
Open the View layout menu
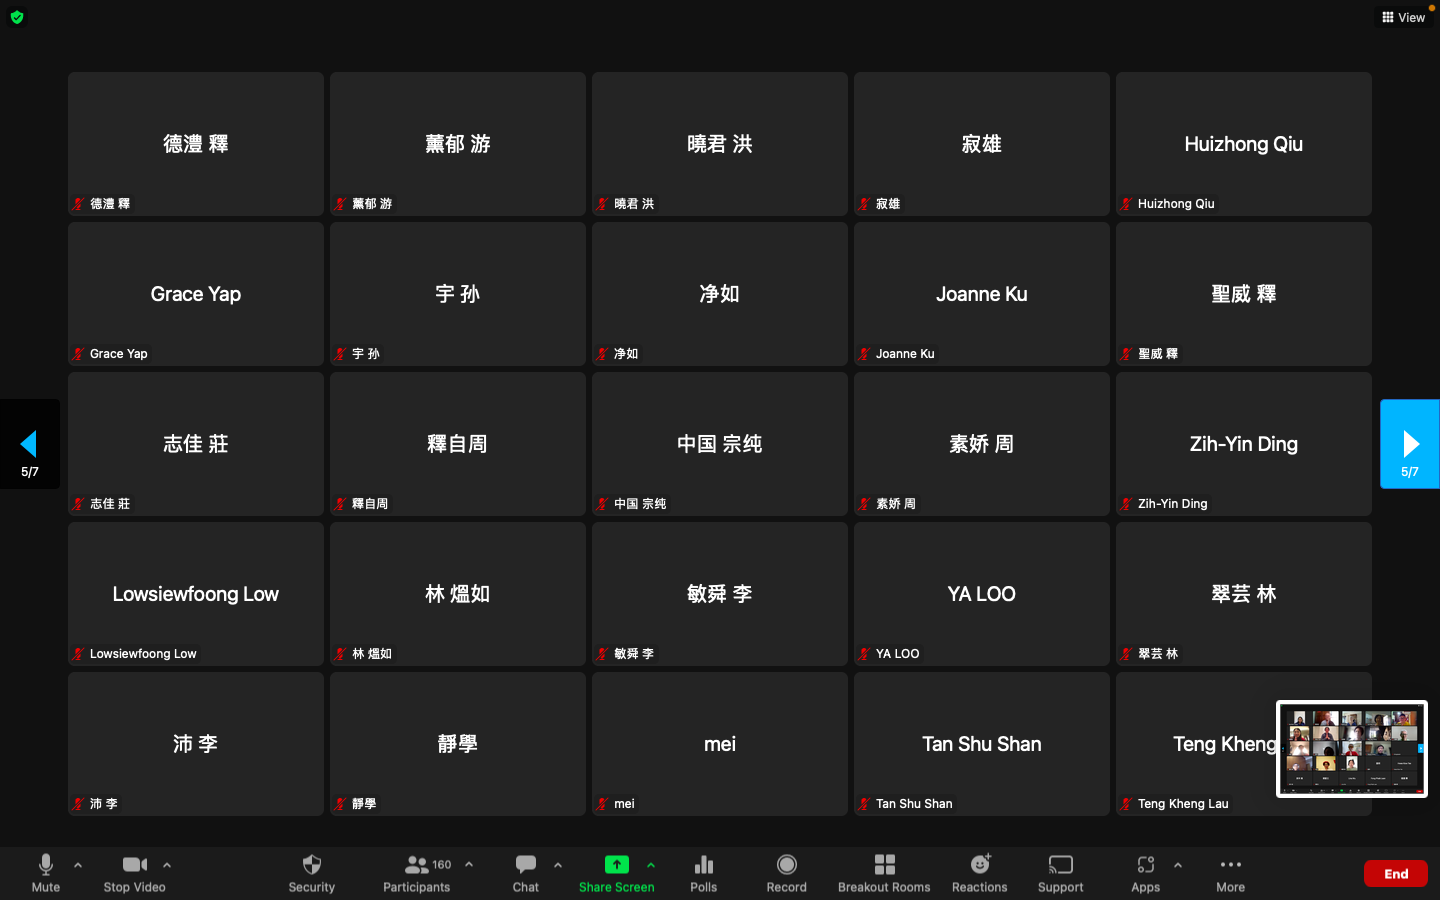(x=1403, y=17)
